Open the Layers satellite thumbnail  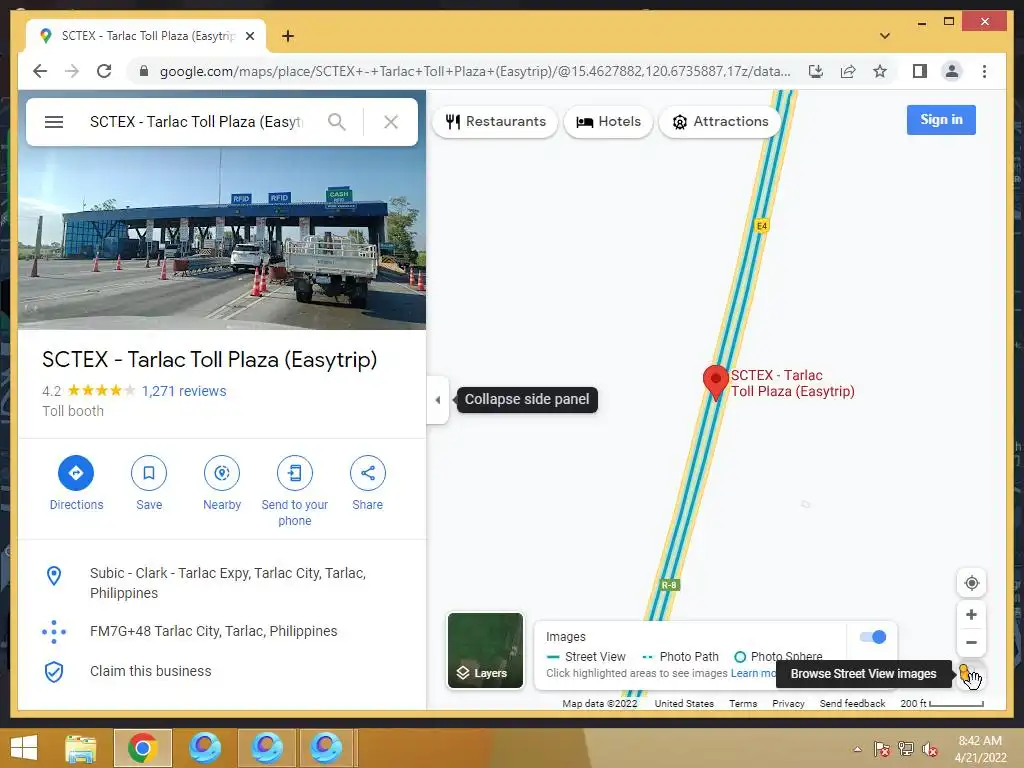tap(485, 650)
